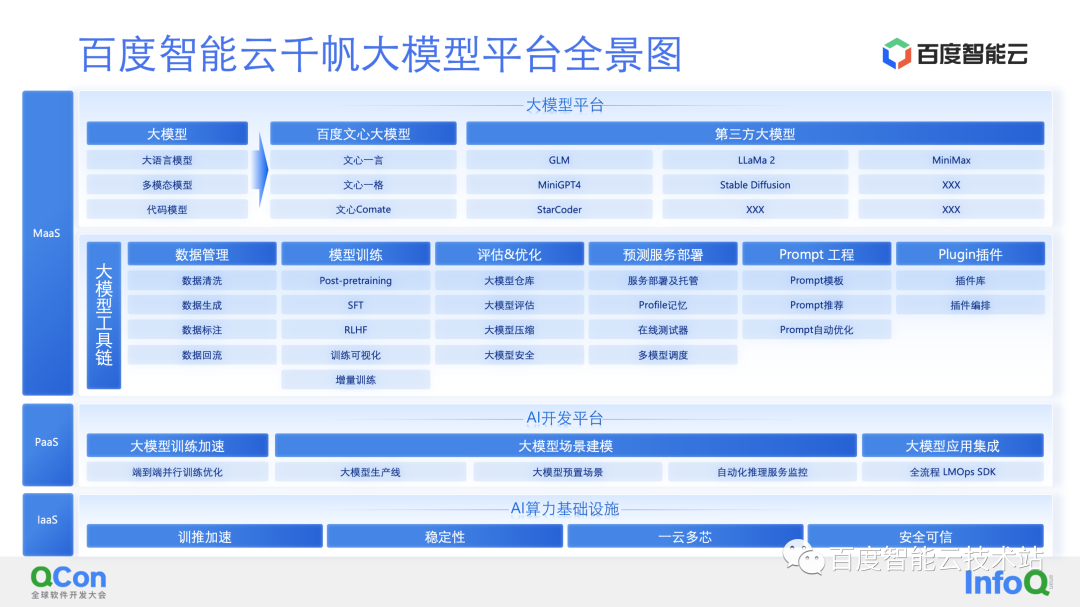The width and height of the screenshot is (1080, 607).
Task: Click the 一云多芯 block
Action: click(x=685, y=536)
